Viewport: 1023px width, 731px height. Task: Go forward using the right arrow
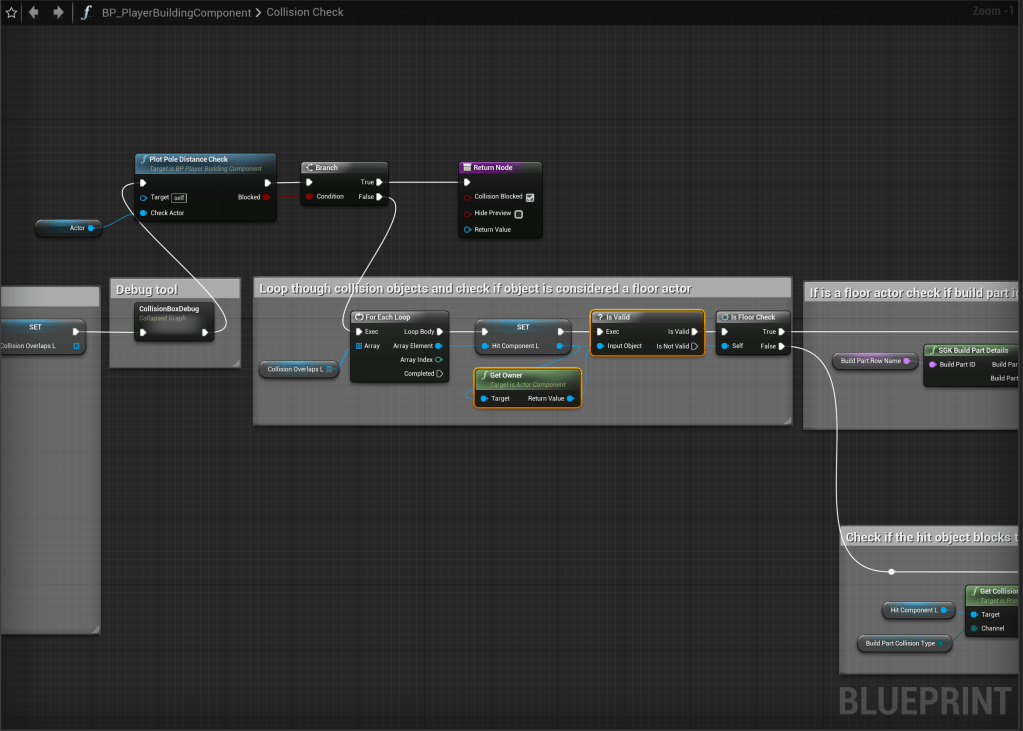coord(58,12)
